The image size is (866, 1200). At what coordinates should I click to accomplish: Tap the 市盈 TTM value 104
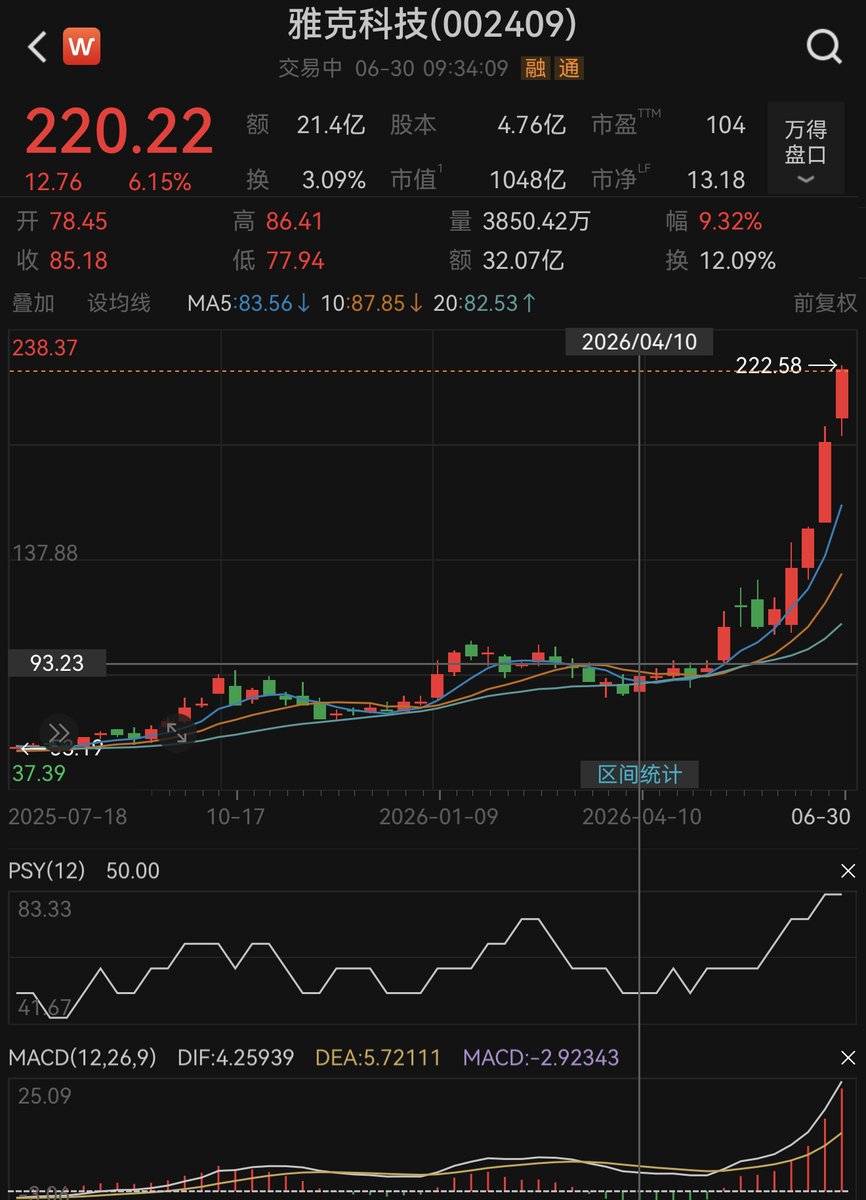(725, 125)
